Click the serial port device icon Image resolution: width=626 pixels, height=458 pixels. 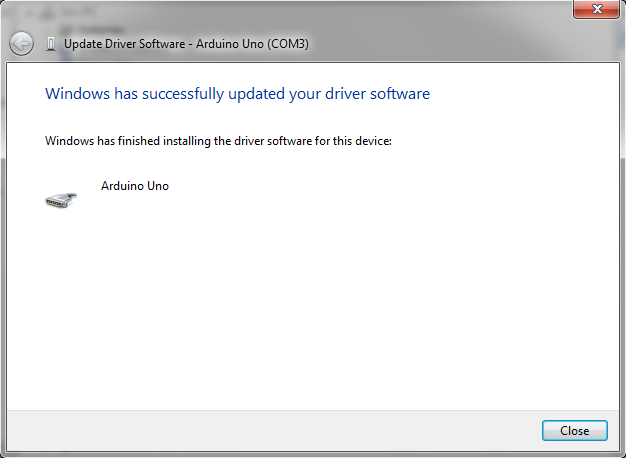point(61,200)
